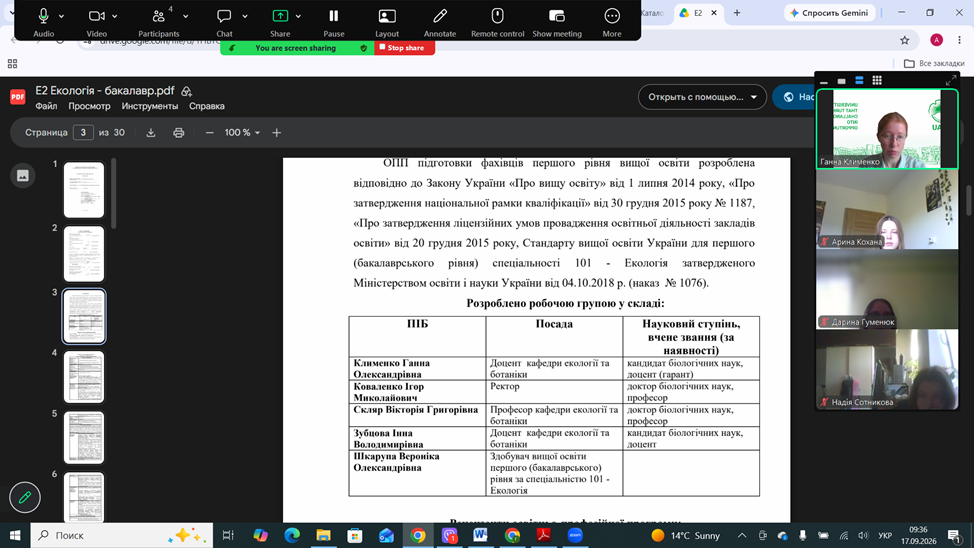Open the Файл menu

[x=46, y=106]
